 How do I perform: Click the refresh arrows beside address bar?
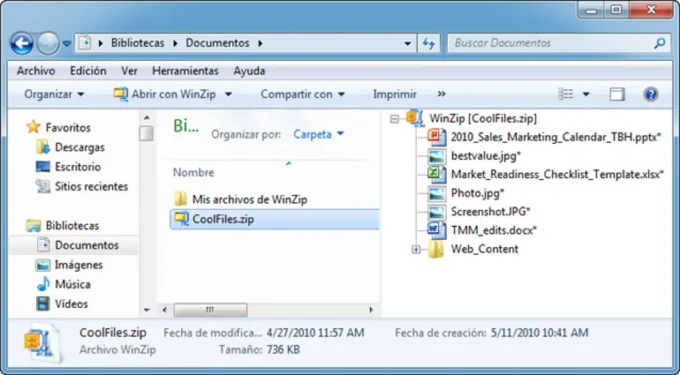click(428, 43)
